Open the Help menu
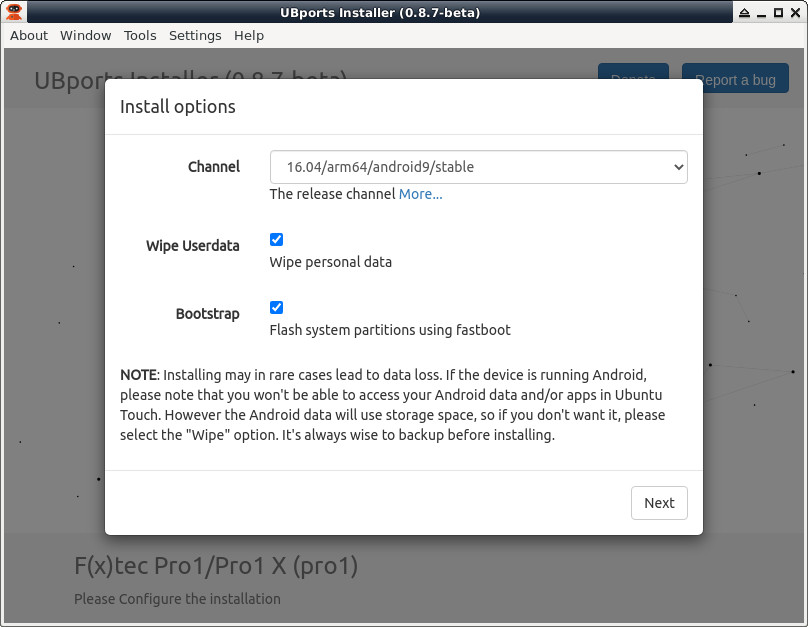This screenshot has width=808, height=627. point(249,36)
